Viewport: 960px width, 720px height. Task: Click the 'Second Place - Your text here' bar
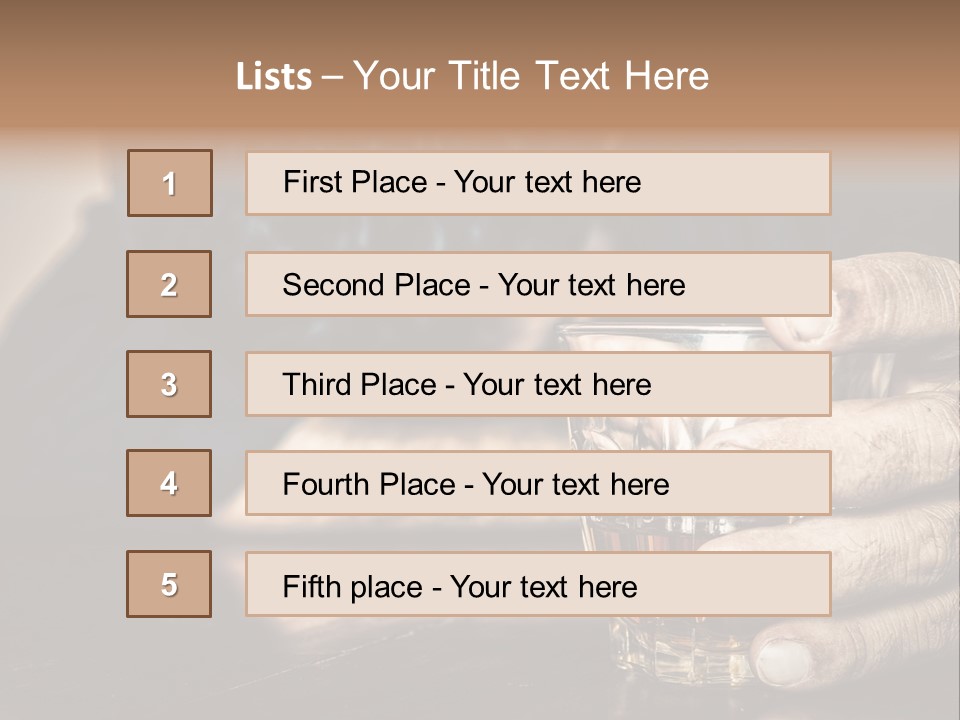tap(538, 284)
